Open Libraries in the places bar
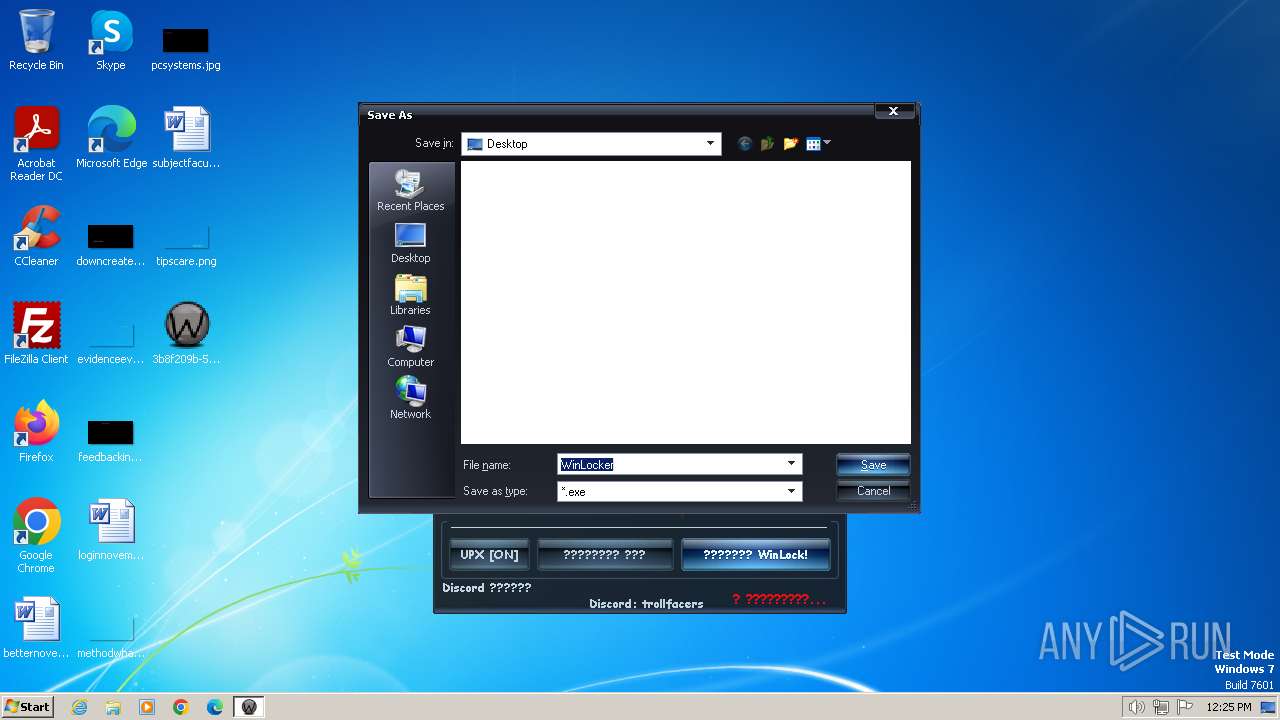The height and width of the screenshot is (720, 1280). 411,295
